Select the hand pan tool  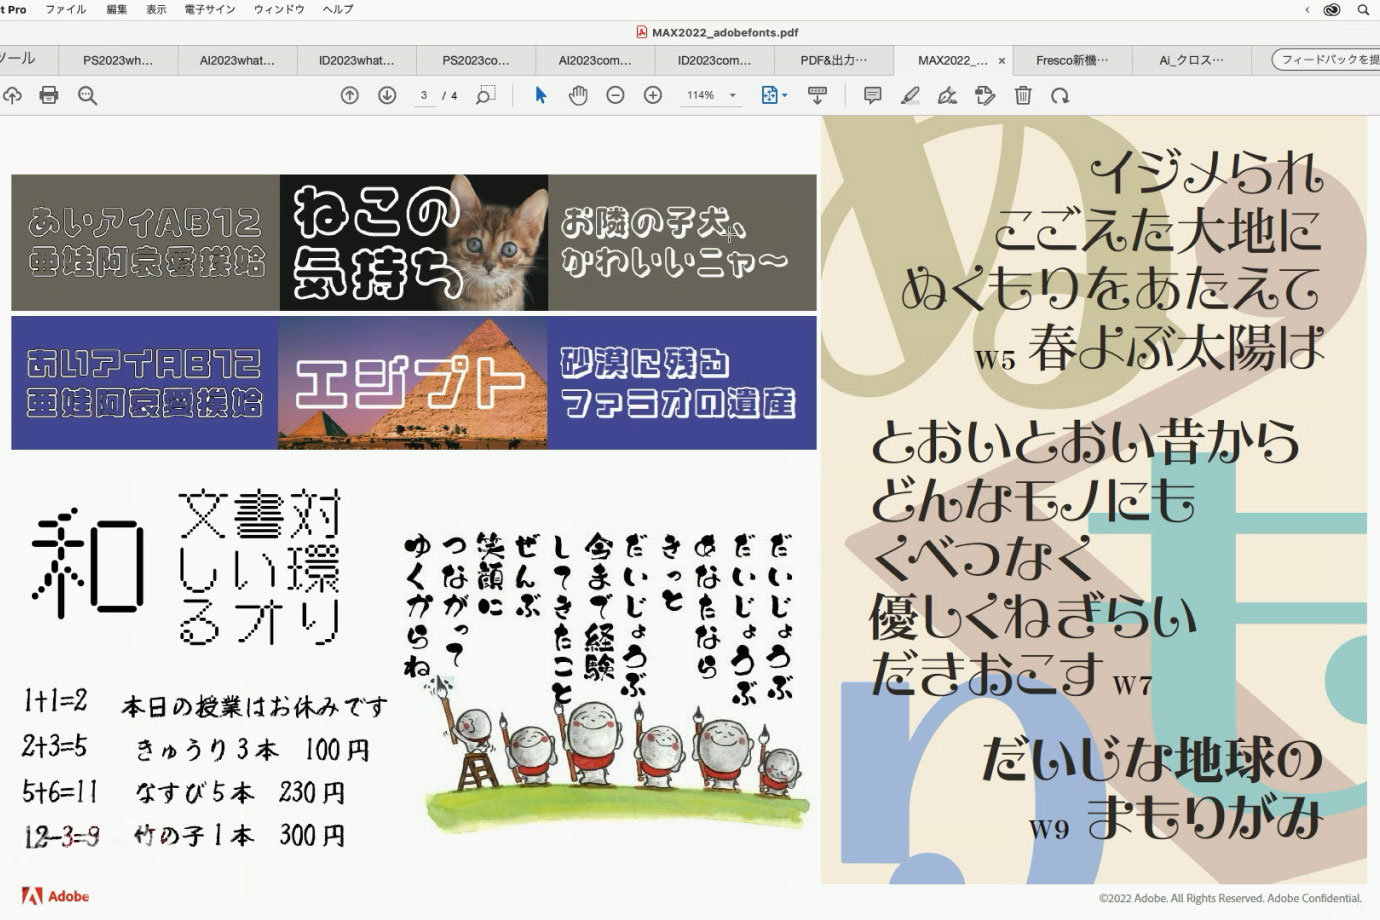pyautogui.click(x=578, y=95)
